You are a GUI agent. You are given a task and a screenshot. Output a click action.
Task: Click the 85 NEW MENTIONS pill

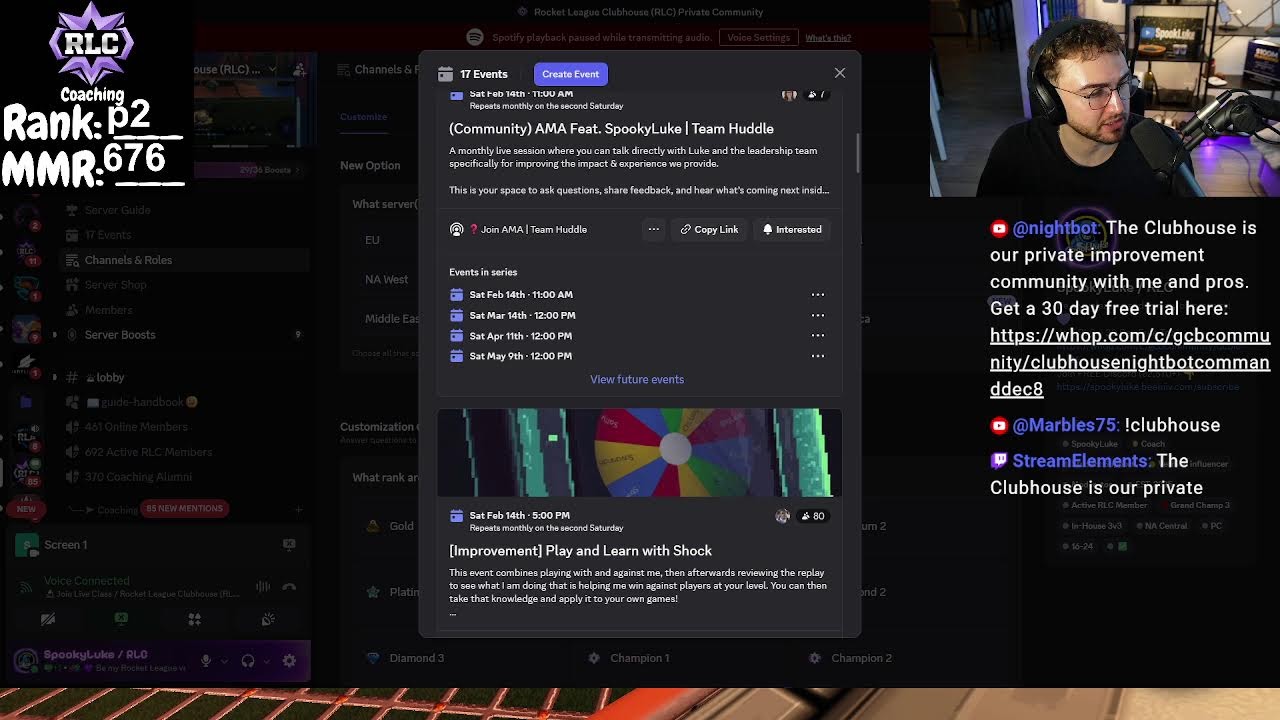(184, 508)
